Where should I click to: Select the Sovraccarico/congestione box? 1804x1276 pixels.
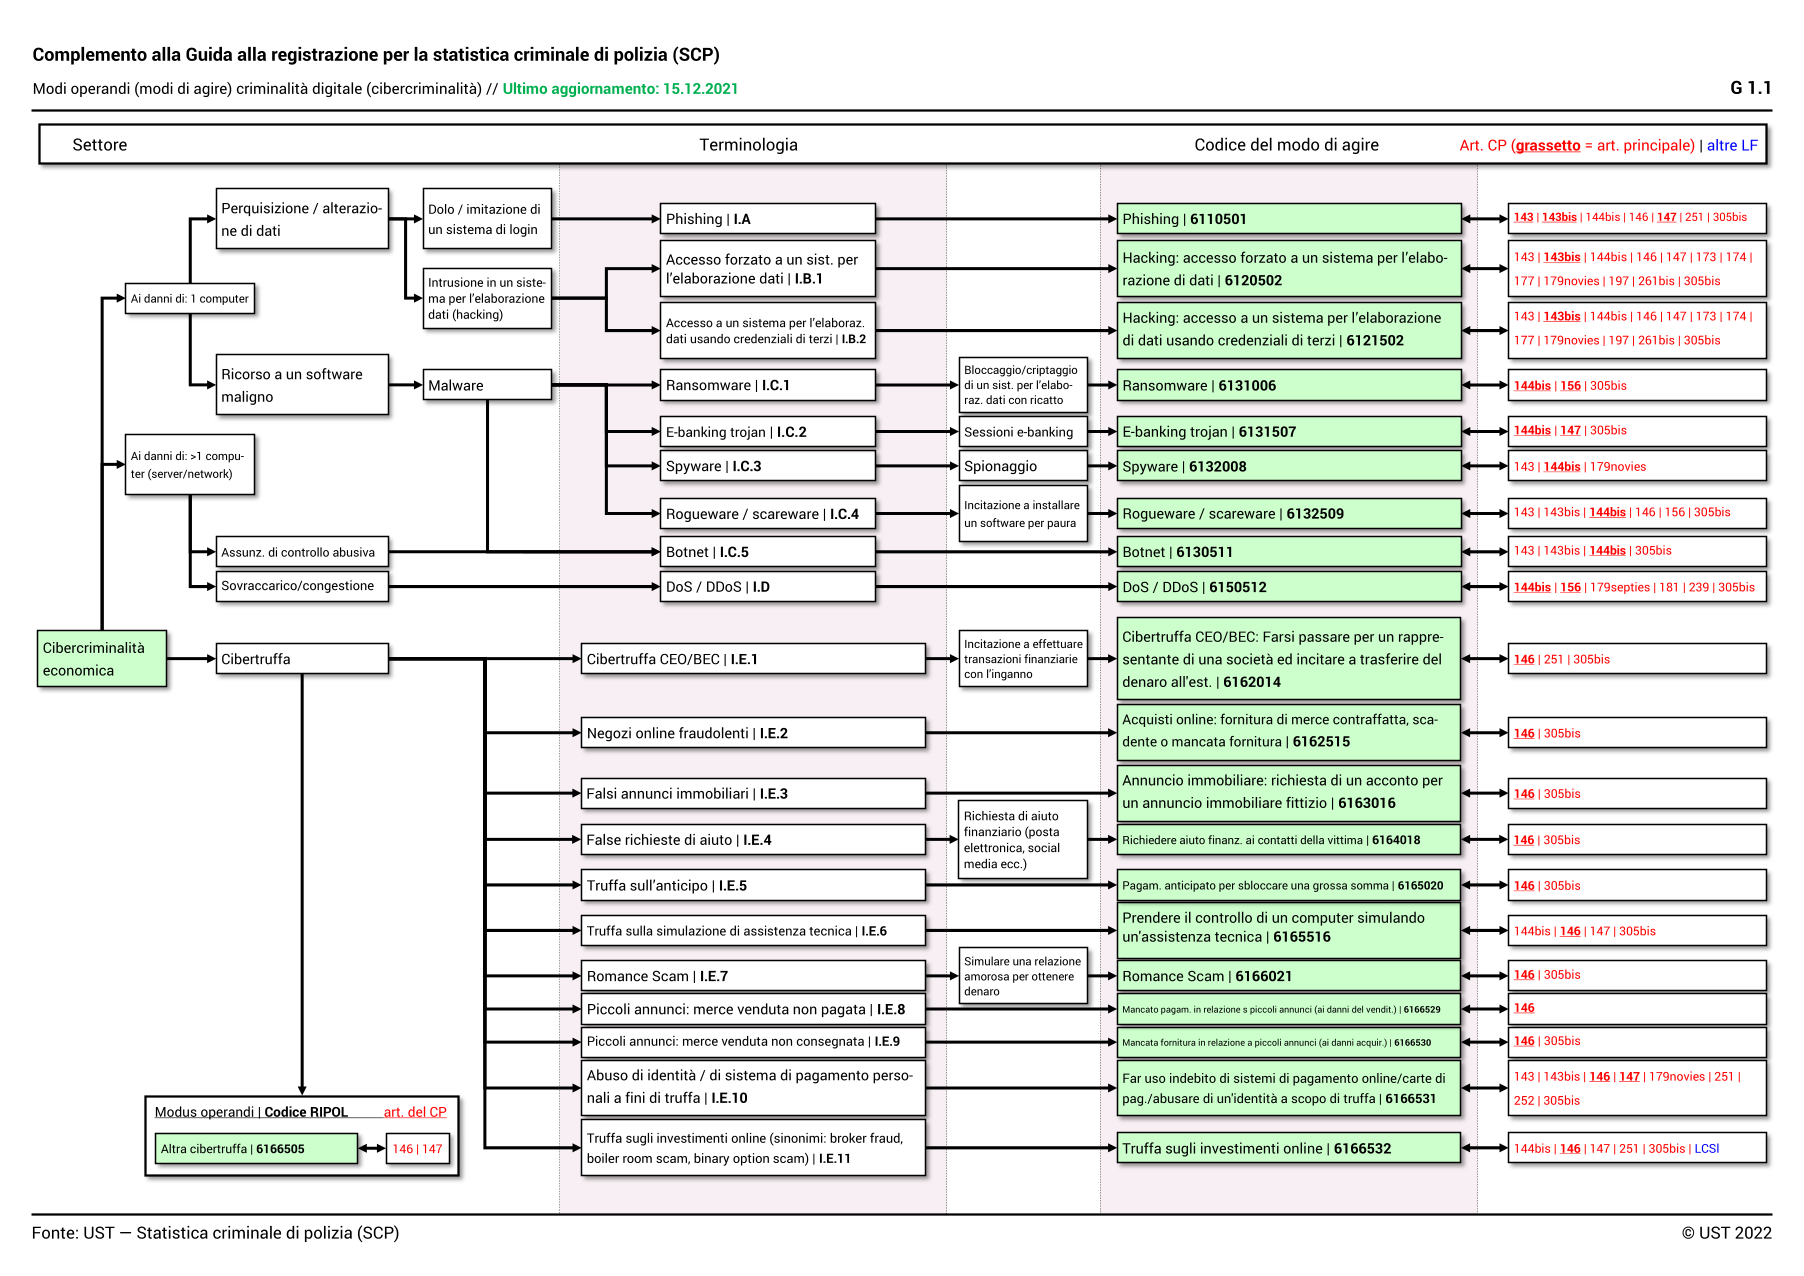coord(302,586)
